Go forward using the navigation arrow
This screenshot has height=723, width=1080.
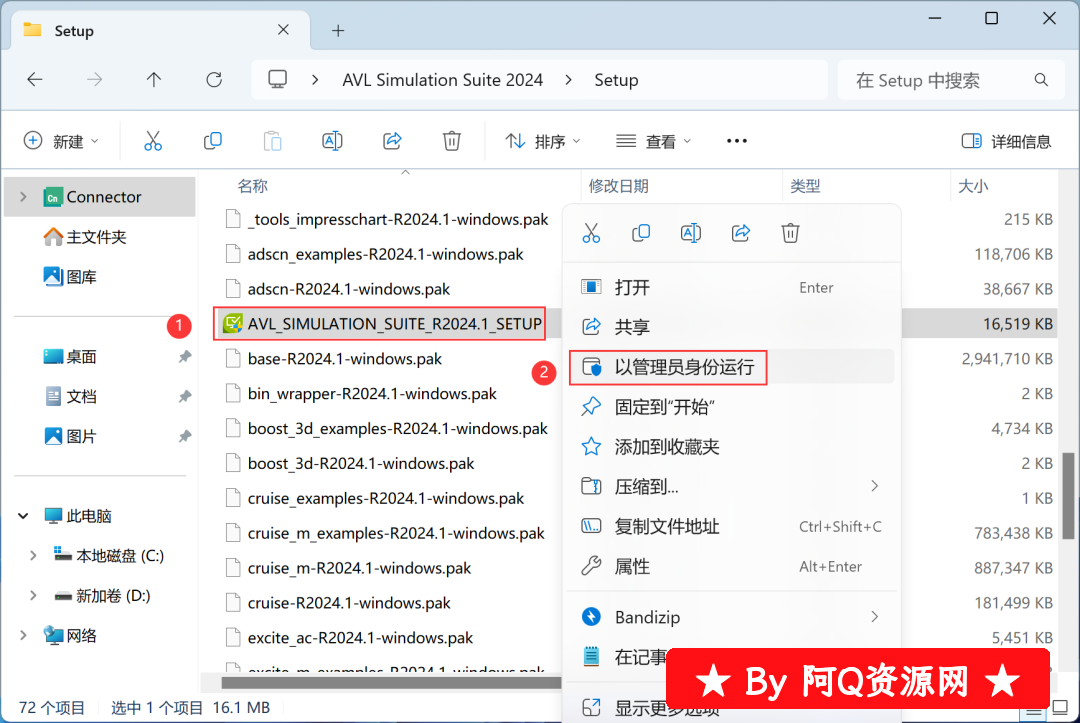click(x=94, y=80)
